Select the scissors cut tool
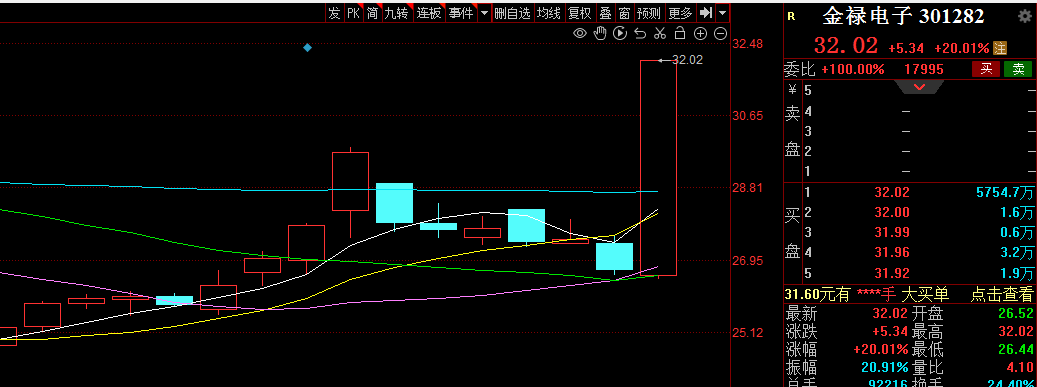Viewport: 1037px width, 387px height. coord(659,33)
